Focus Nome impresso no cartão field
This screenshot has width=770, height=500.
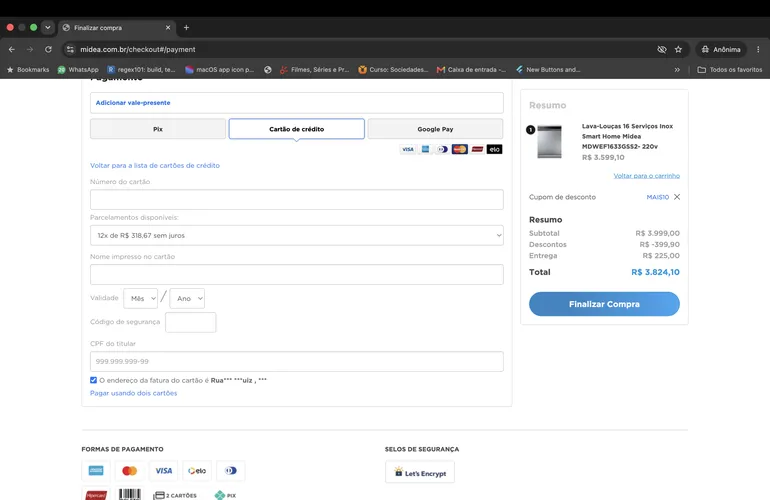297,275
